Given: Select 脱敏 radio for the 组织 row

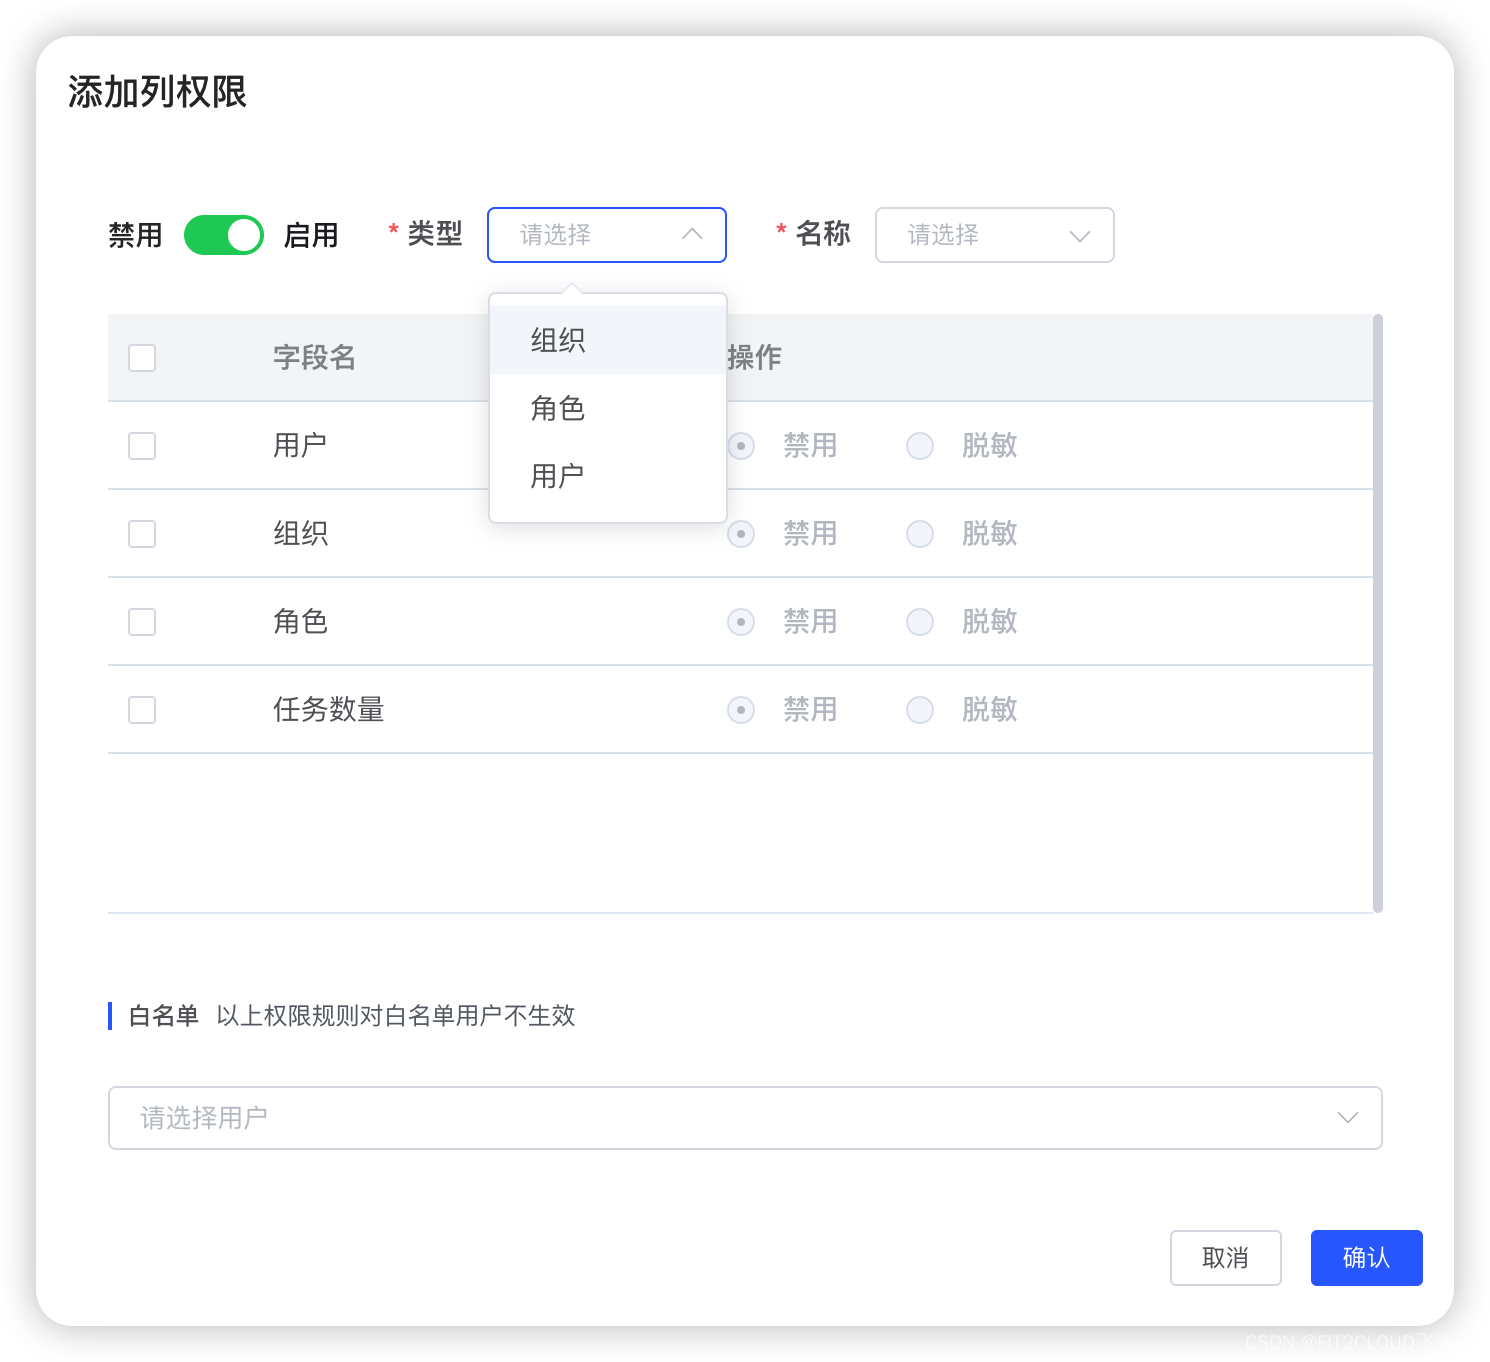Looking at the screenshot, I should click(x=919, y=533).
